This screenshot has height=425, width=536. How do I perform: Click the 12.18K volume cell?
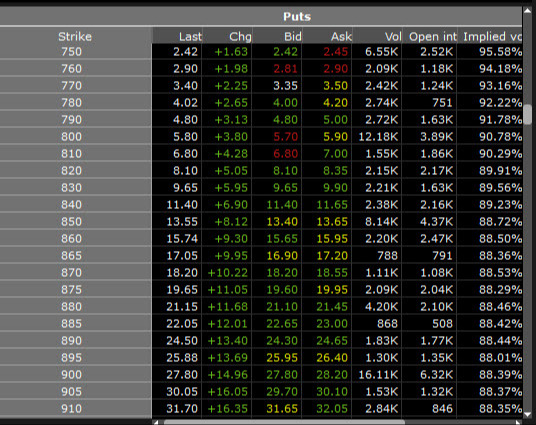pyautogui.click(x=378, y=137)
